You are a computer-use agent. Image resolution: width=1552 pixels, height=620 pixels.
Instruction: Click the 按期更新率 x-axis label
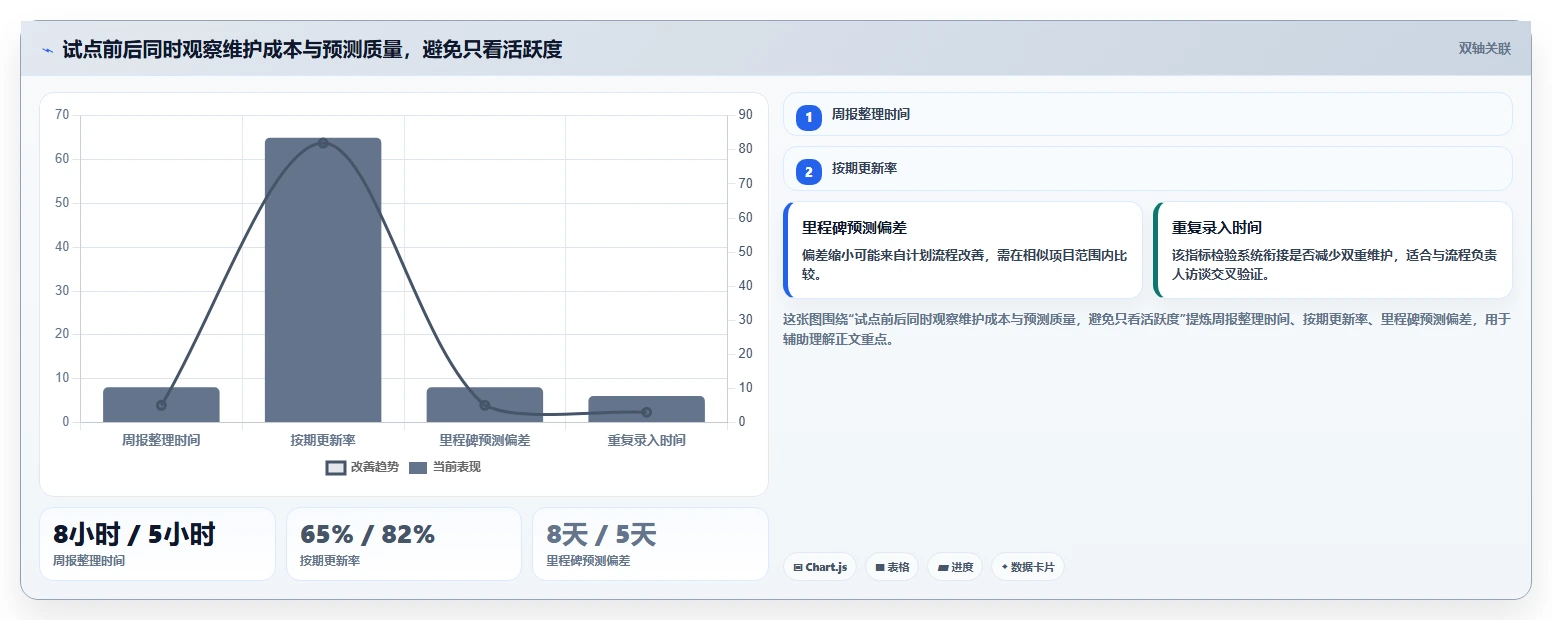[323, 440]
